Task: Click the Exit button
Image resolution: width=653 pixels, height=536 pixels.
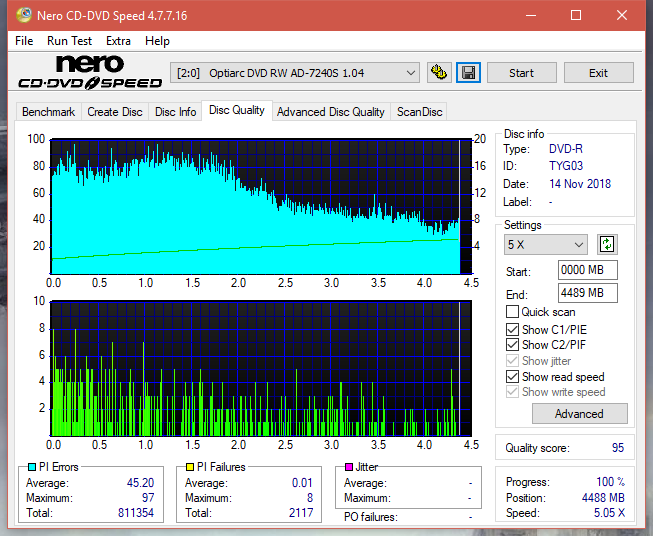Action: coord(598,73)
